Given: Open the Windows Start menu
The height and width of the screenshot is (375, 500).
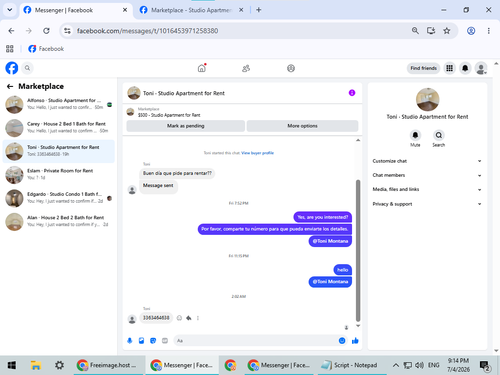Looking at the screenshot, I should 12,365.
